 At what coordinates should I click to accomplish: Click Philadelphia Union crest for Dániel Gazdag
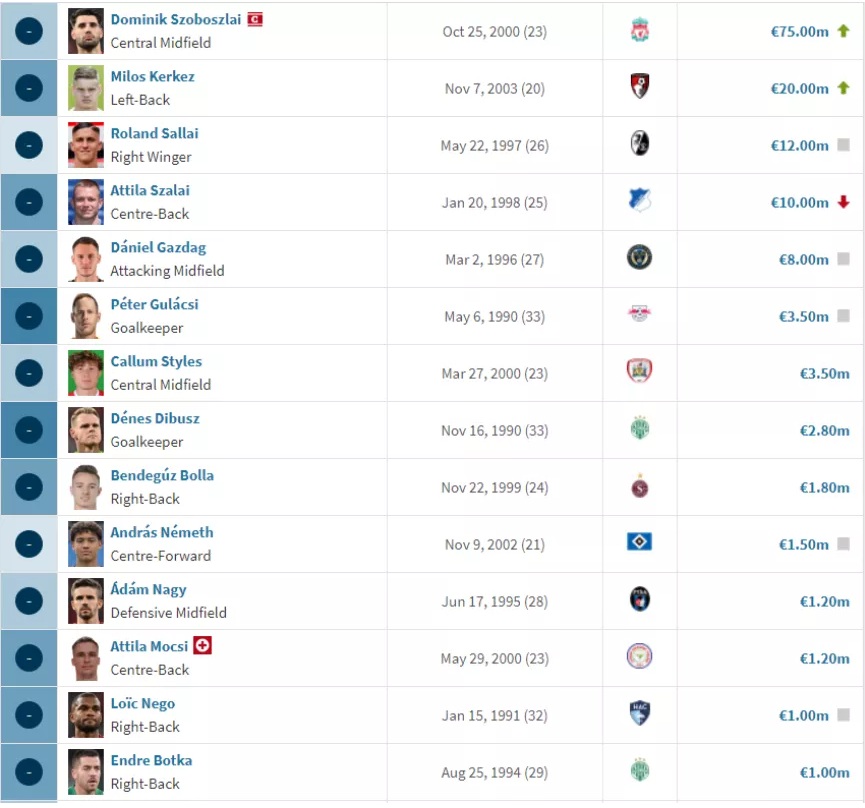pos(639,258)
